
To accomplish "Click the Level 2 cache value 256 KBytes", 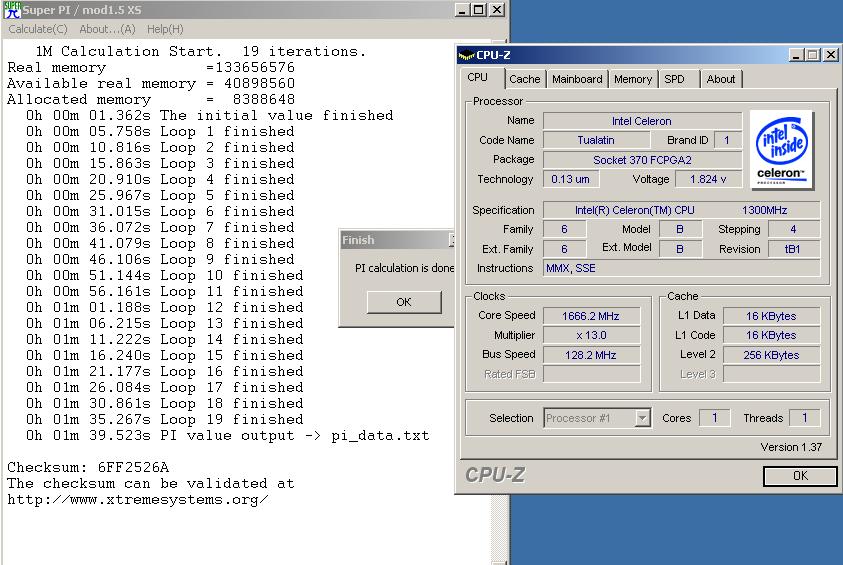I will [771, 355].
